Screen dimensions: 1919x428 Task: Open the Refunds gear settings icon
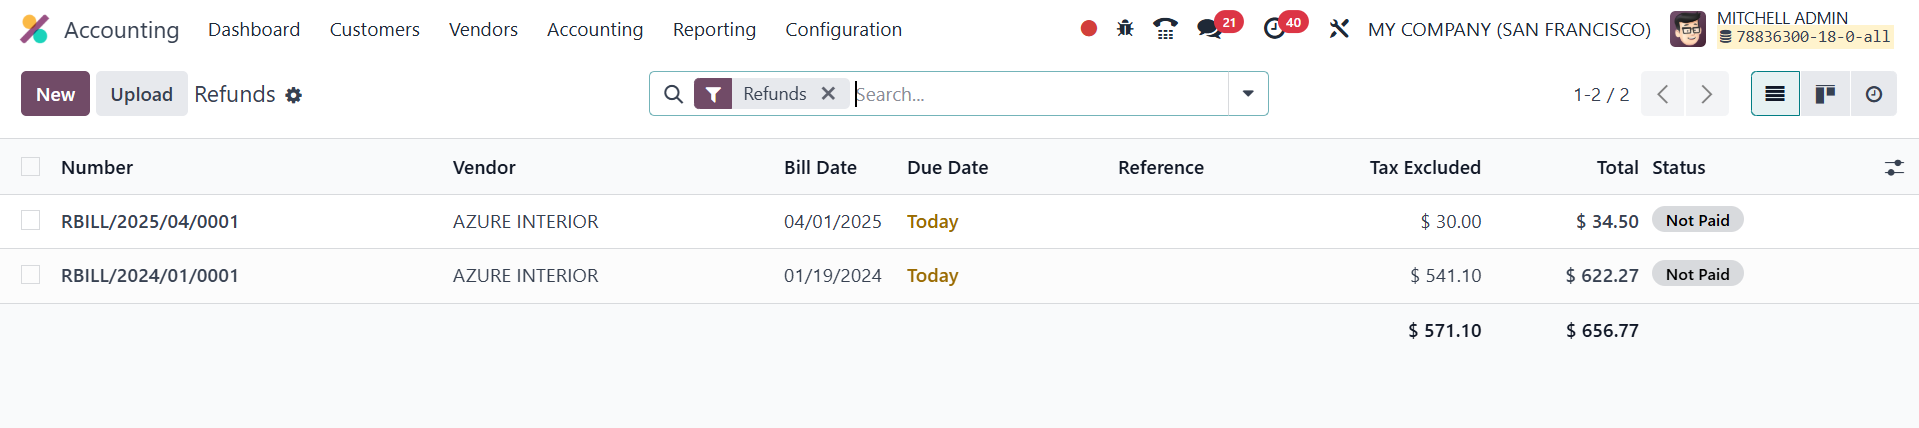pyautogui.click(x=293, y=95)
